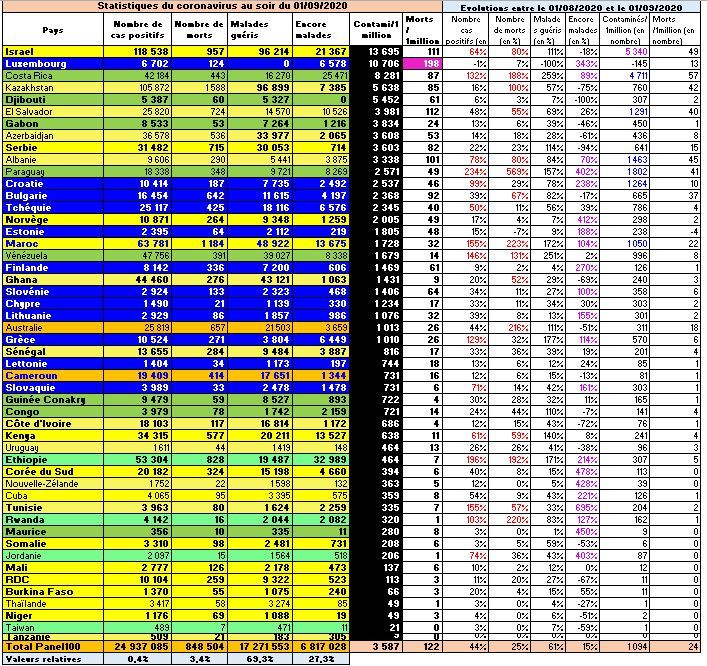The image size is (707, 666).
Task: Select the Slovaquie cell
Action: point(53,388)
